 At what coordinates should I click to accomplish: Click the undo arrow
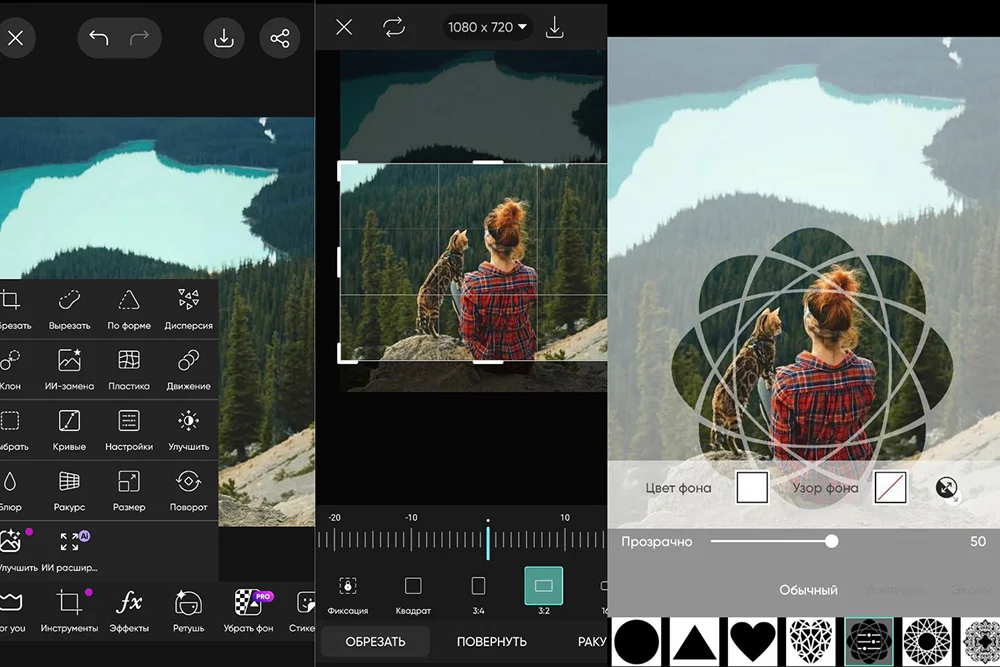(x=99, y=39)
